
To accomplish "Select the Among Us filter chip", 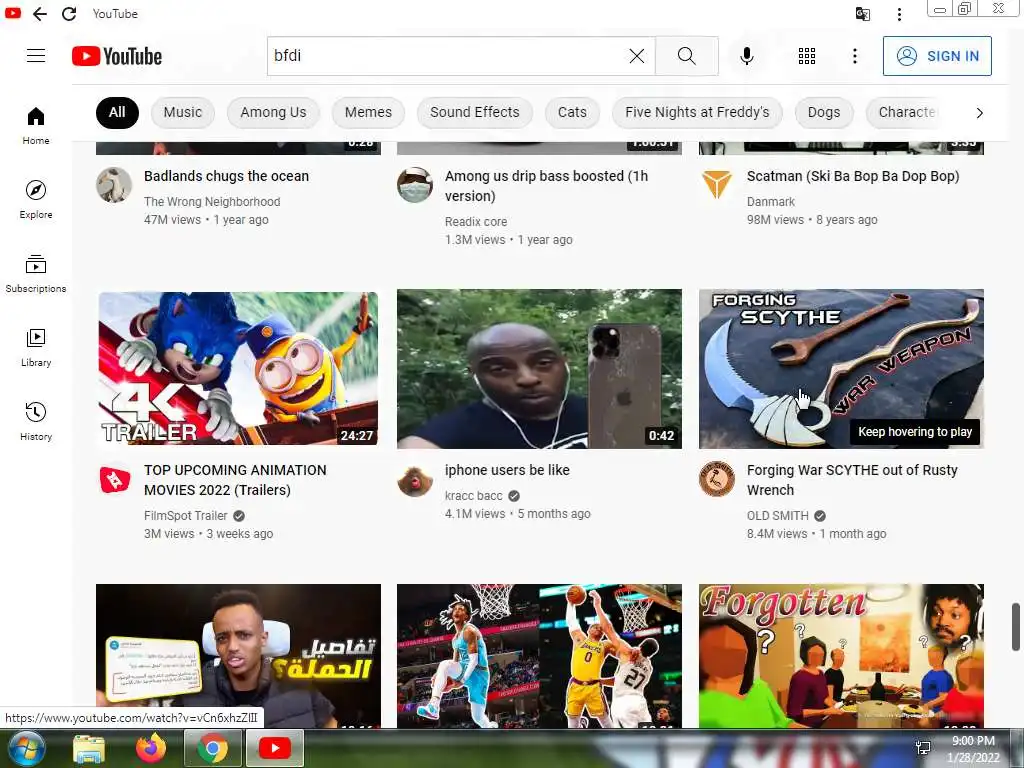I will tap(273, 112).
